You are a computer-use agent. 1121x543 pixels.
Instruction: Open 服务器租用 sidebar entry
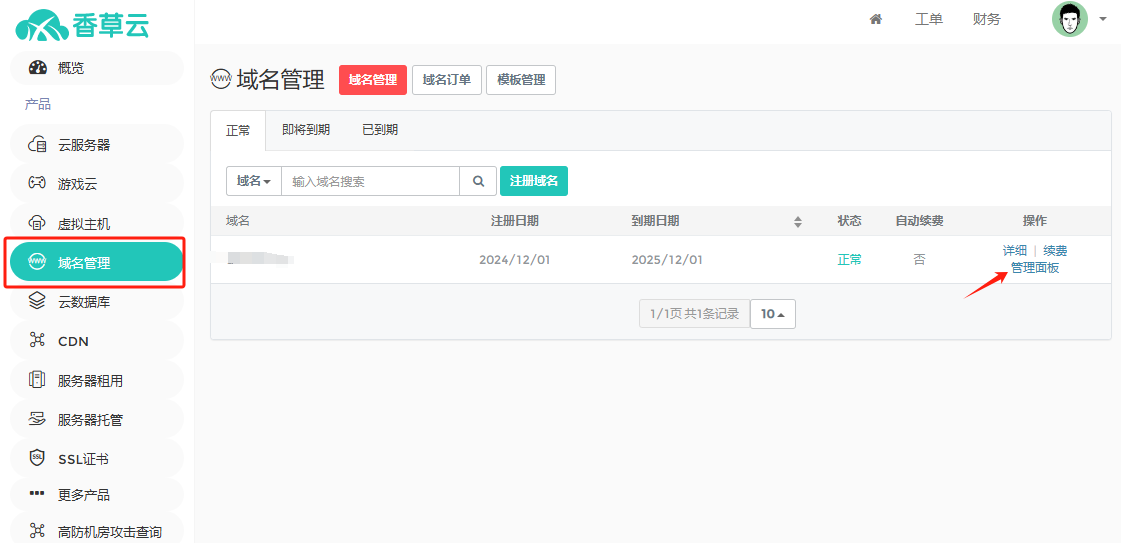(x=97, y=380)
